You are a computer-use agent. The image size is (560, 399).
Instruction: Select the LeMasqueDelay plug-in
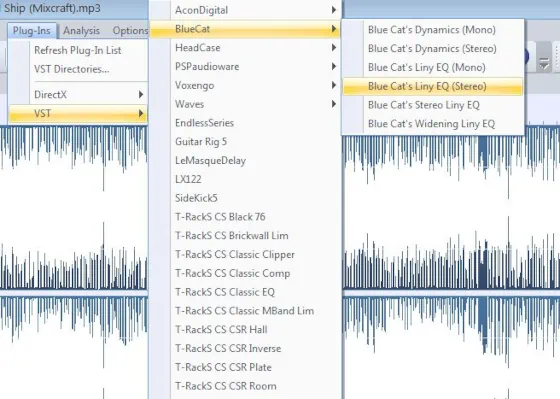245,160
